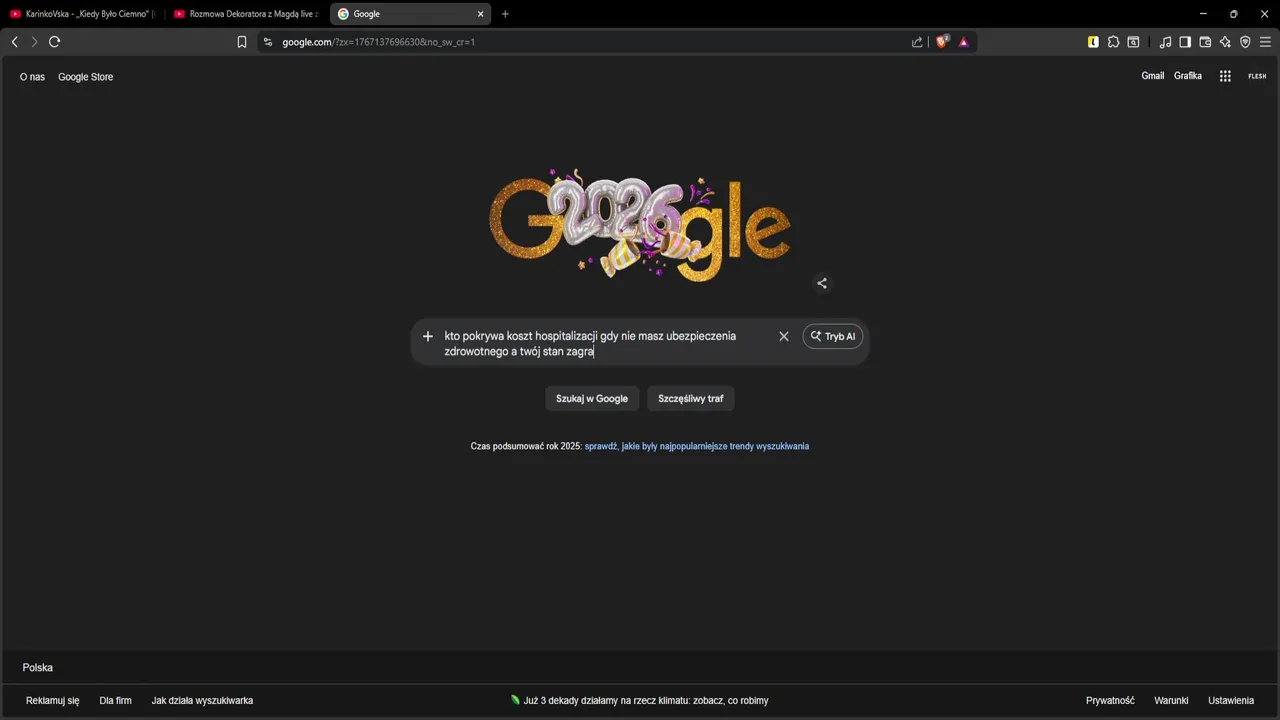Viewport: 1280px width, 720px height.
Task: Click the Google 2026 doodle image
Action: tap(640, 224)
